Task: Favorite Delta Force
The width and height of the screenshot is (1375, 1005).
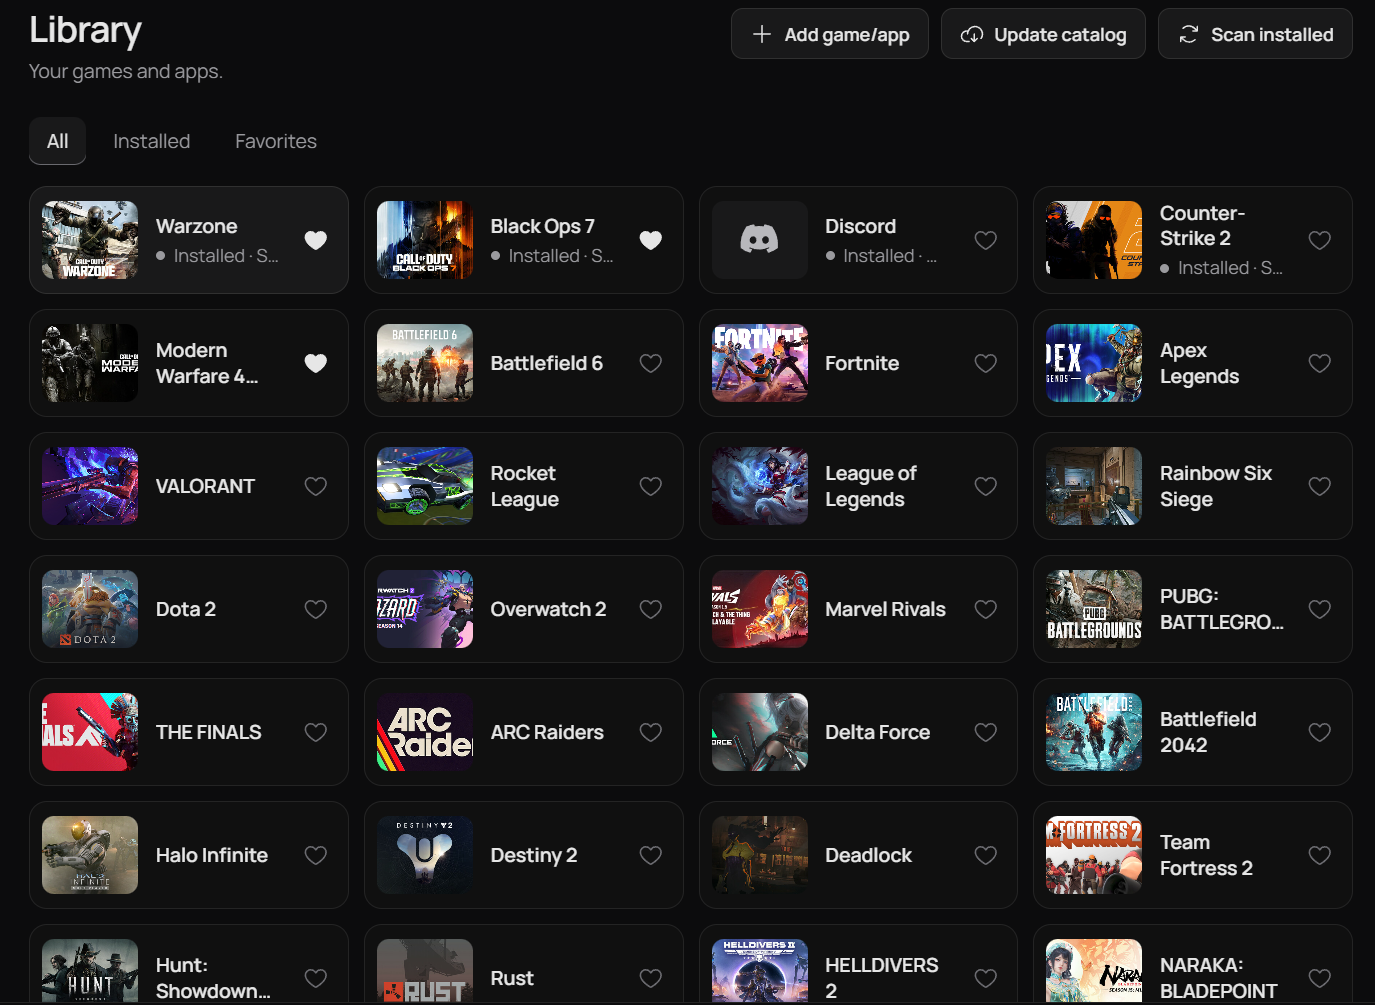Action: (986, 732)
